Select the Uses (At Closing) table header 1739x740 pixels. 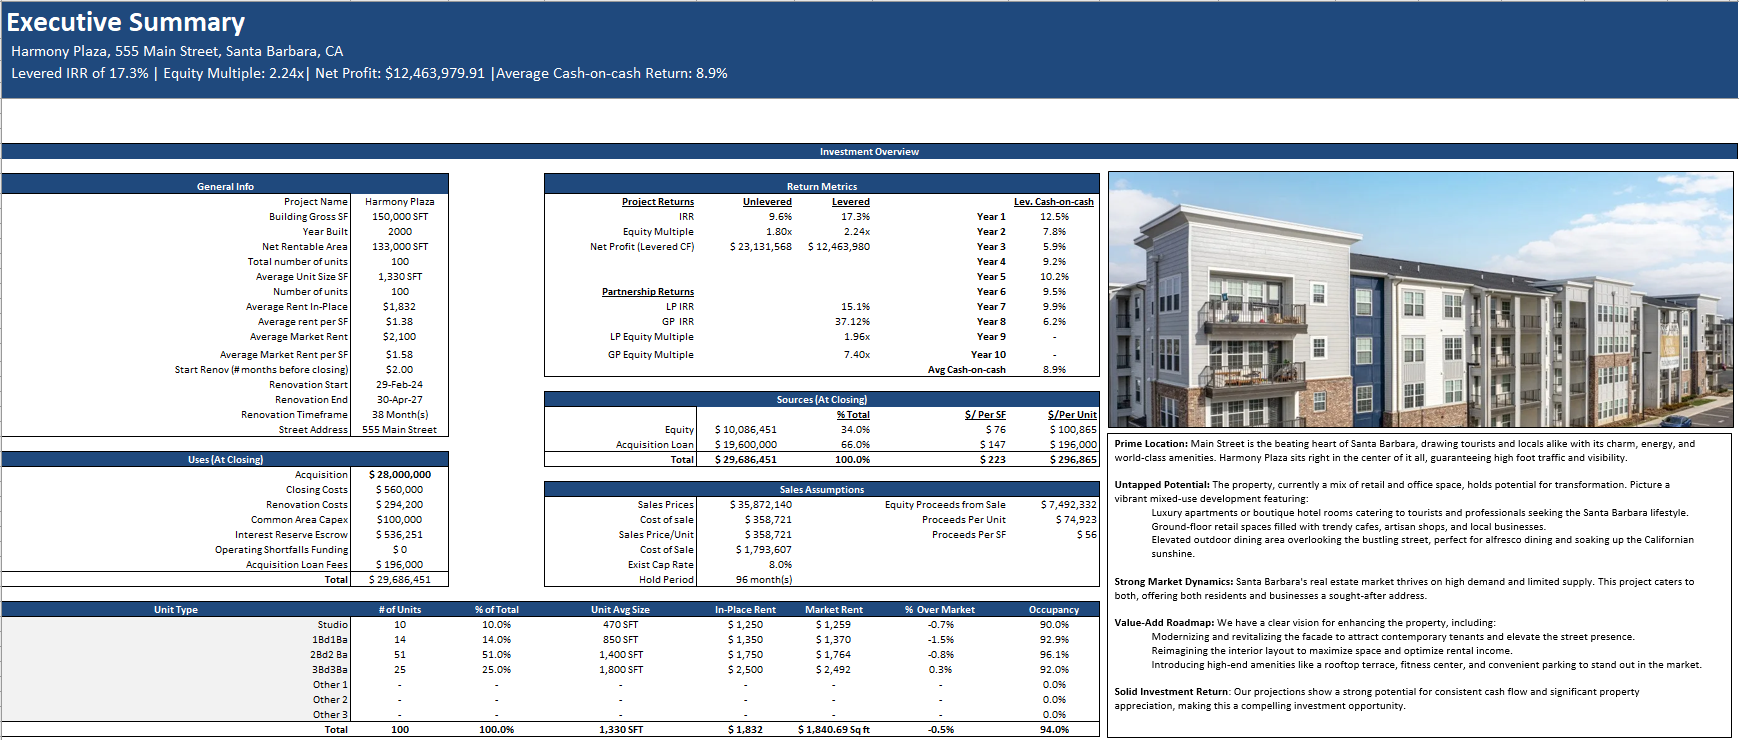point(225,459)
